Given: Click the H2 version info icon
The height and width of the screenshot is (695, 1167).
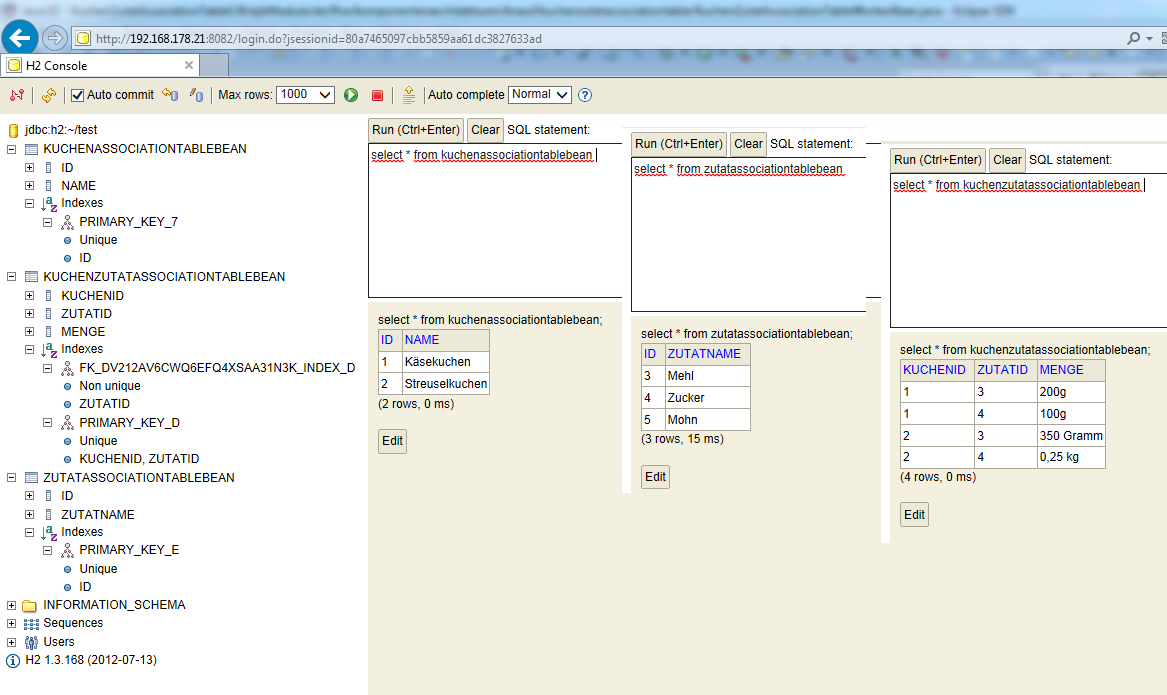Looking at the screenshot, I should coord(13,661).
